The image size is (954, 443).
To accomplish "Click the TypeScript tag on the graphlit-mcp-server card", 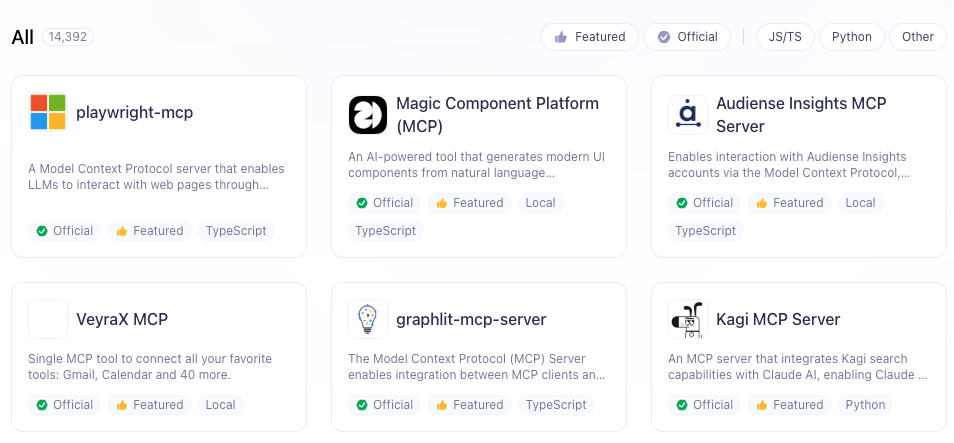I will [x=556, y=405].
